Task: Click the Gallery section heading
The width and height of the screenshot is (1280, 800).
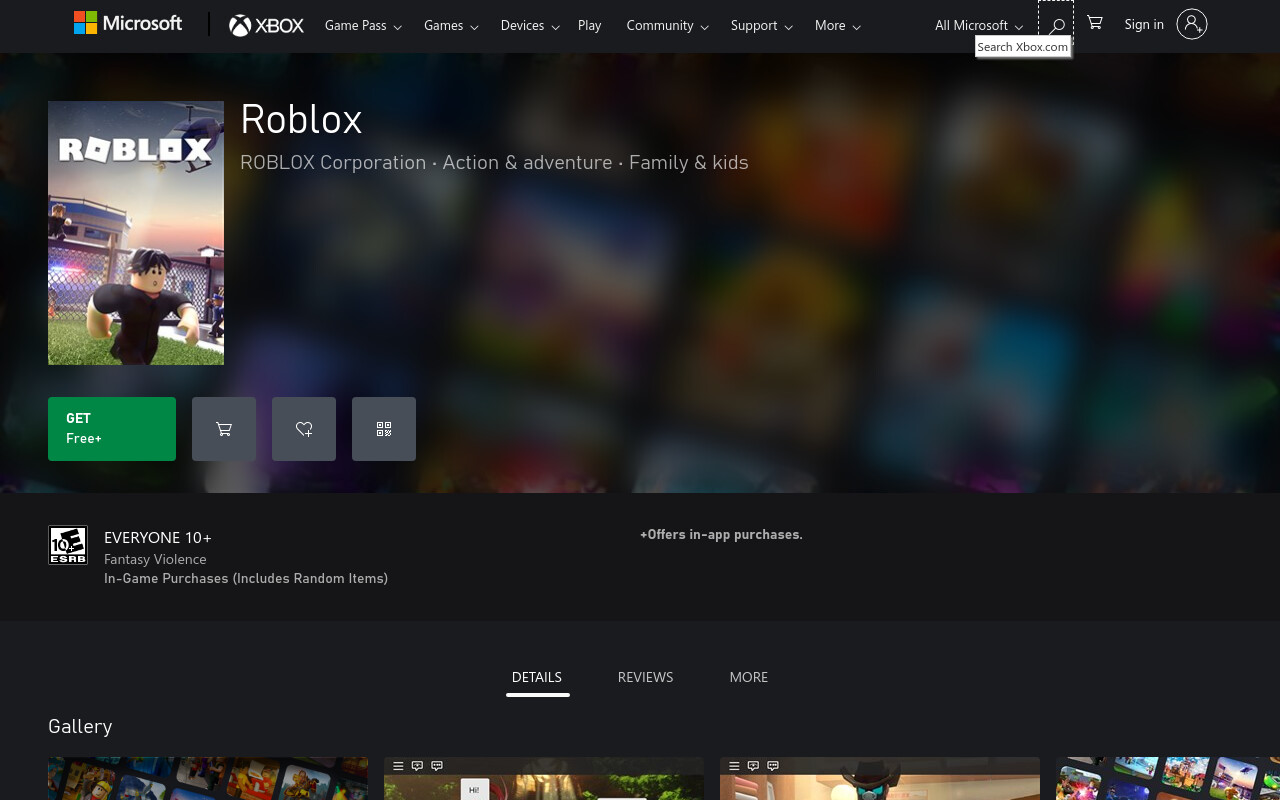Action: pos(80,726)
